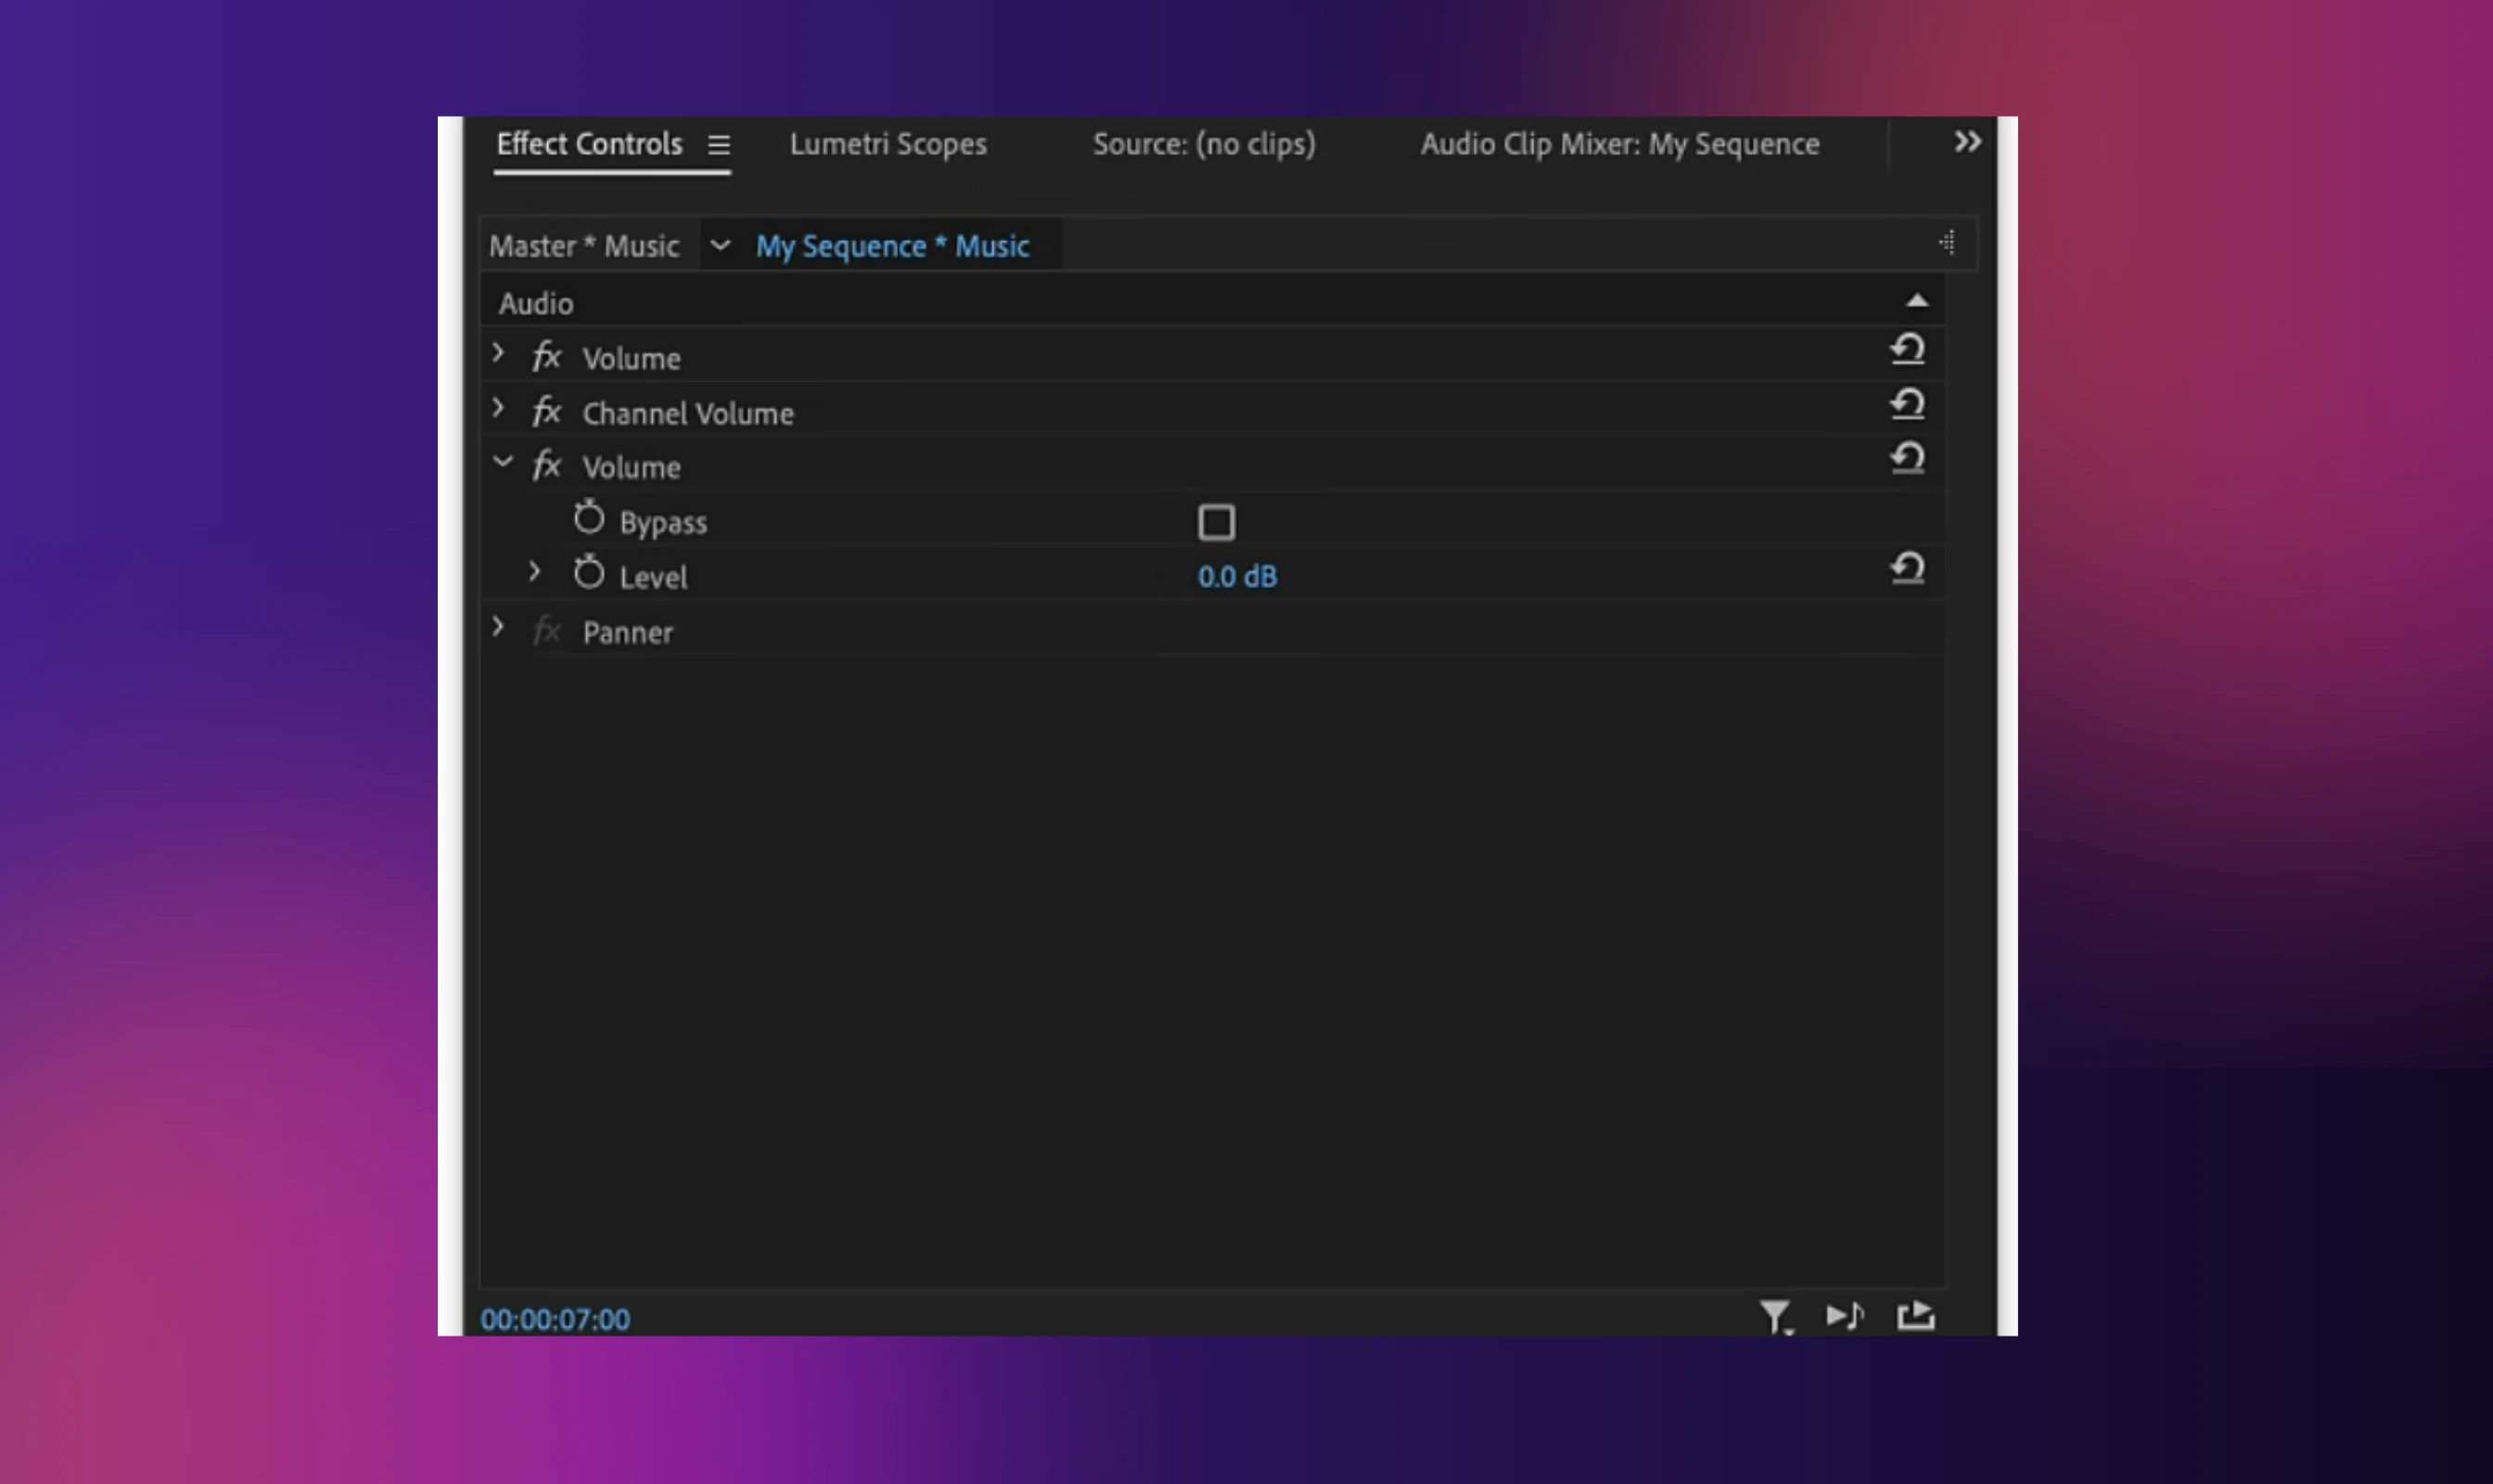Reset the Channel Volume effect

coord(1907,404)
